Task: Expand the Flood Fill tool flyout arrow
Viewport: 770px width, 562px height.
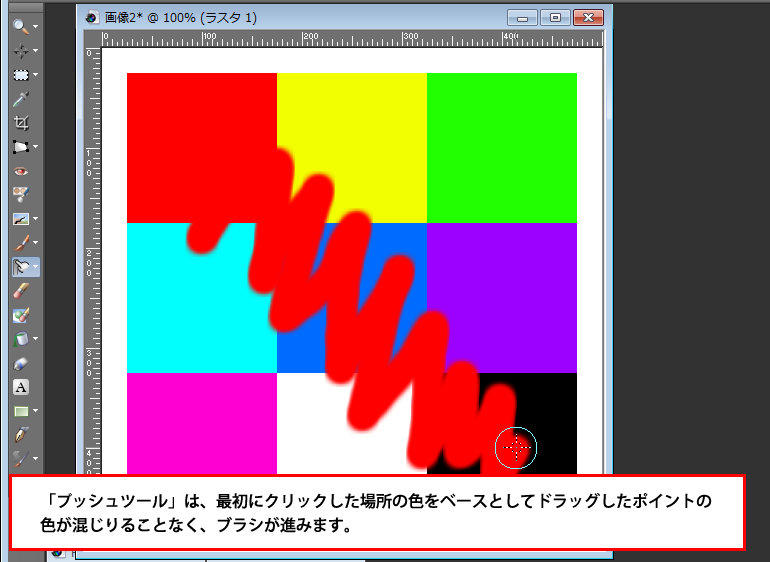Action: [x=35, y=339]
